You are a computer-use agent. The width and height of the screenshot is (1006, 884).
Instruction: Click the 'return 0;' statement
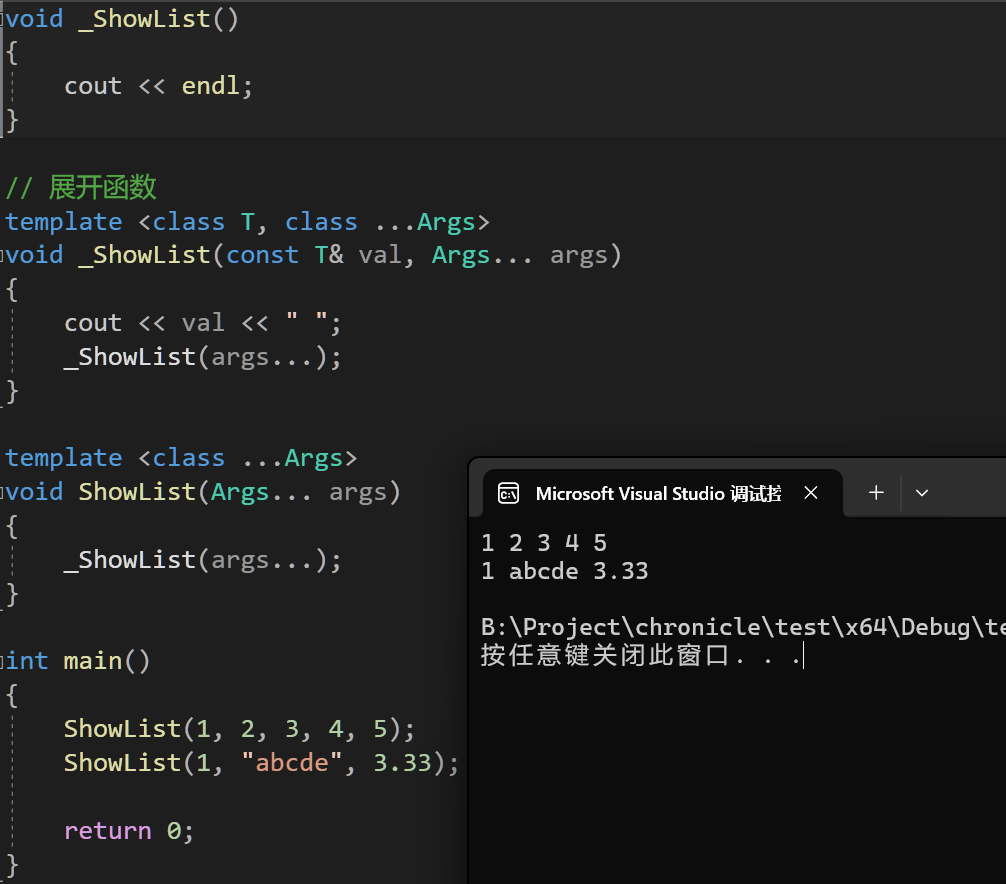(128, 831)
